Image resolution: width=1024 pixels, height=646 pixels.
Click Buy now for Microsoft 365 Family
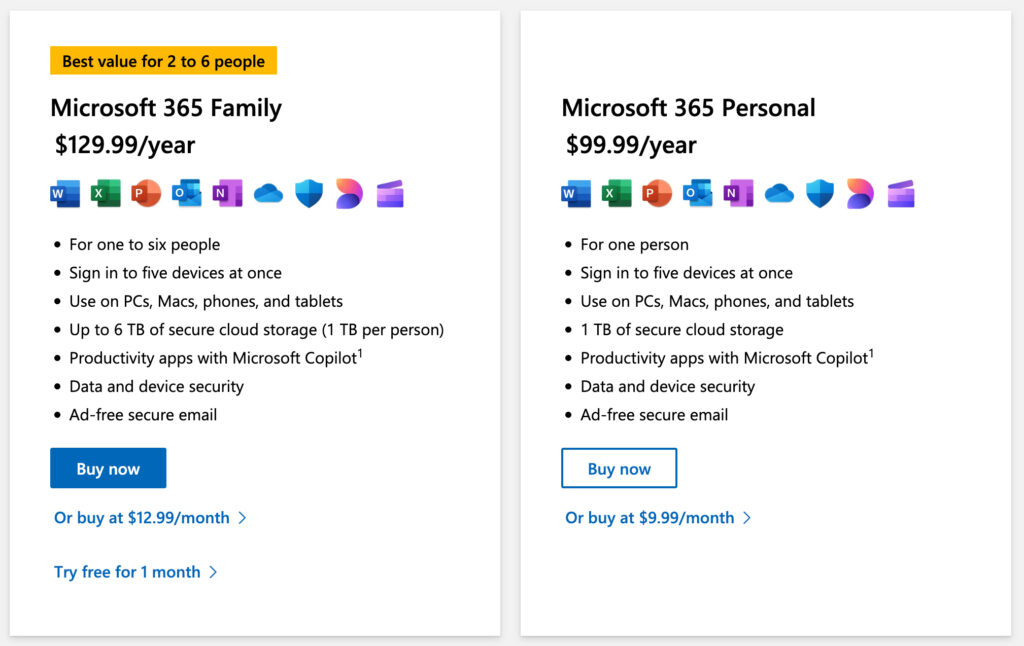click(x=108, y=467)
